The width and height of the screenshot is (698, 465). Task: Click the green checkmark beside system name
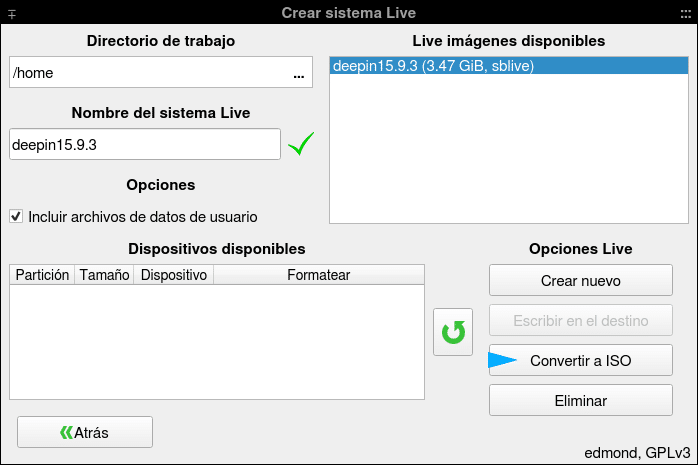coord(301,144)
